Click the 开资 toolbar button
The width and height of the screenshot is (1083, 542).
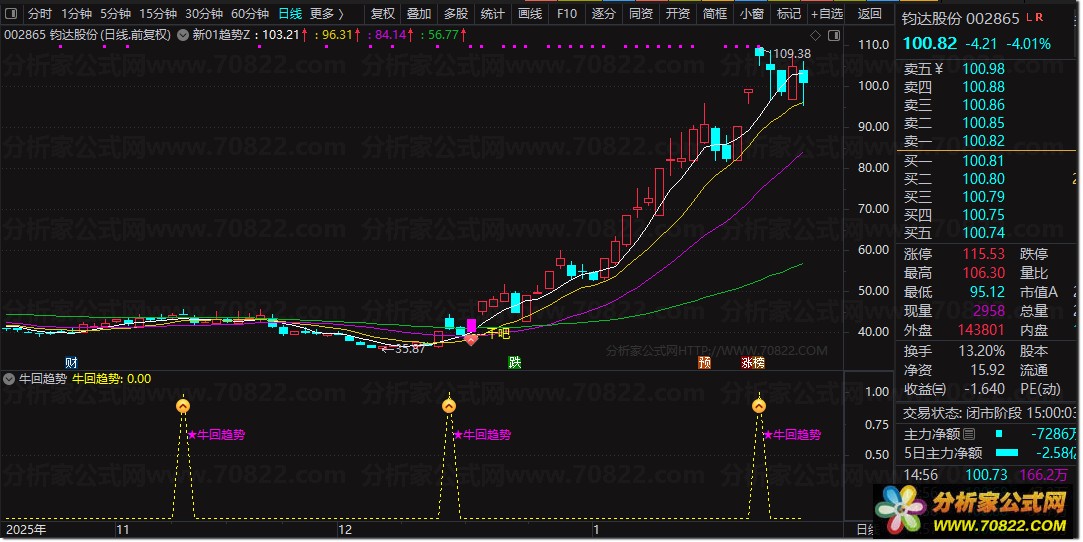678,13
